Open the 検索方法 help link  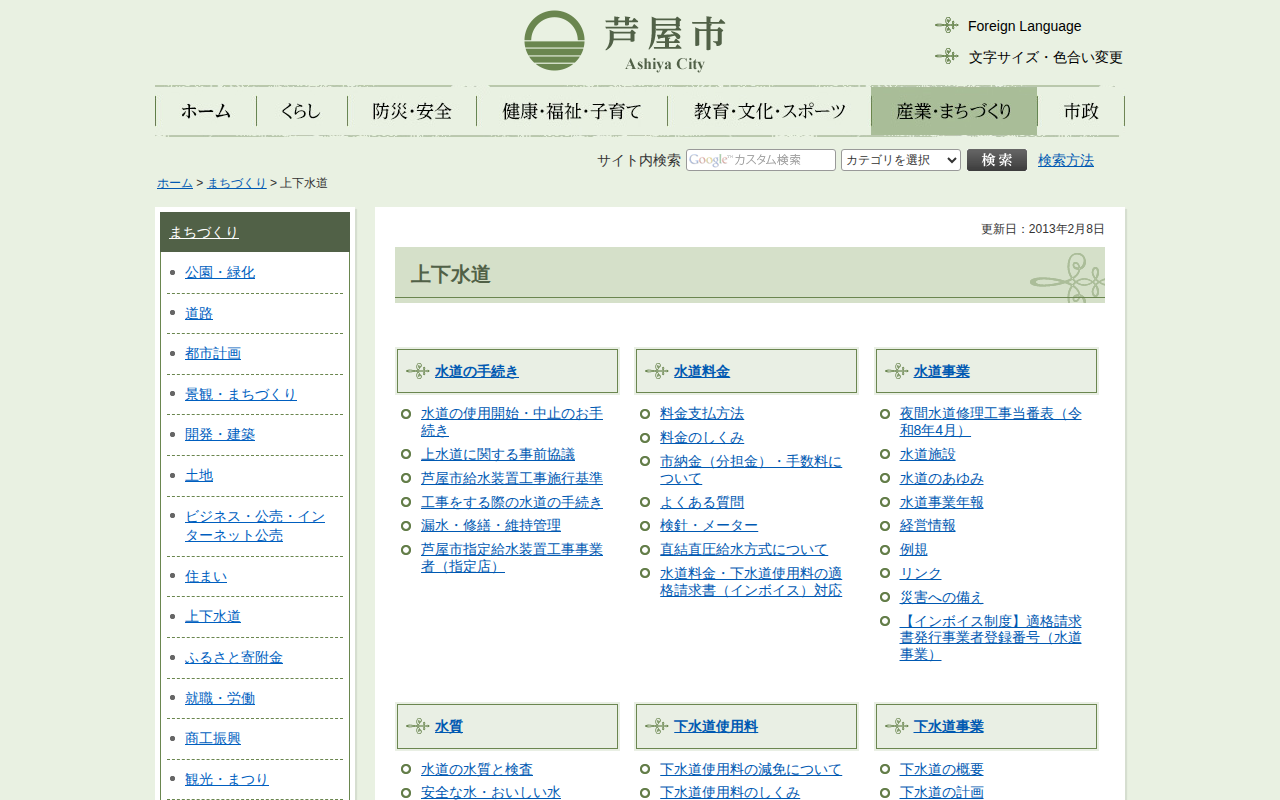1065,160
